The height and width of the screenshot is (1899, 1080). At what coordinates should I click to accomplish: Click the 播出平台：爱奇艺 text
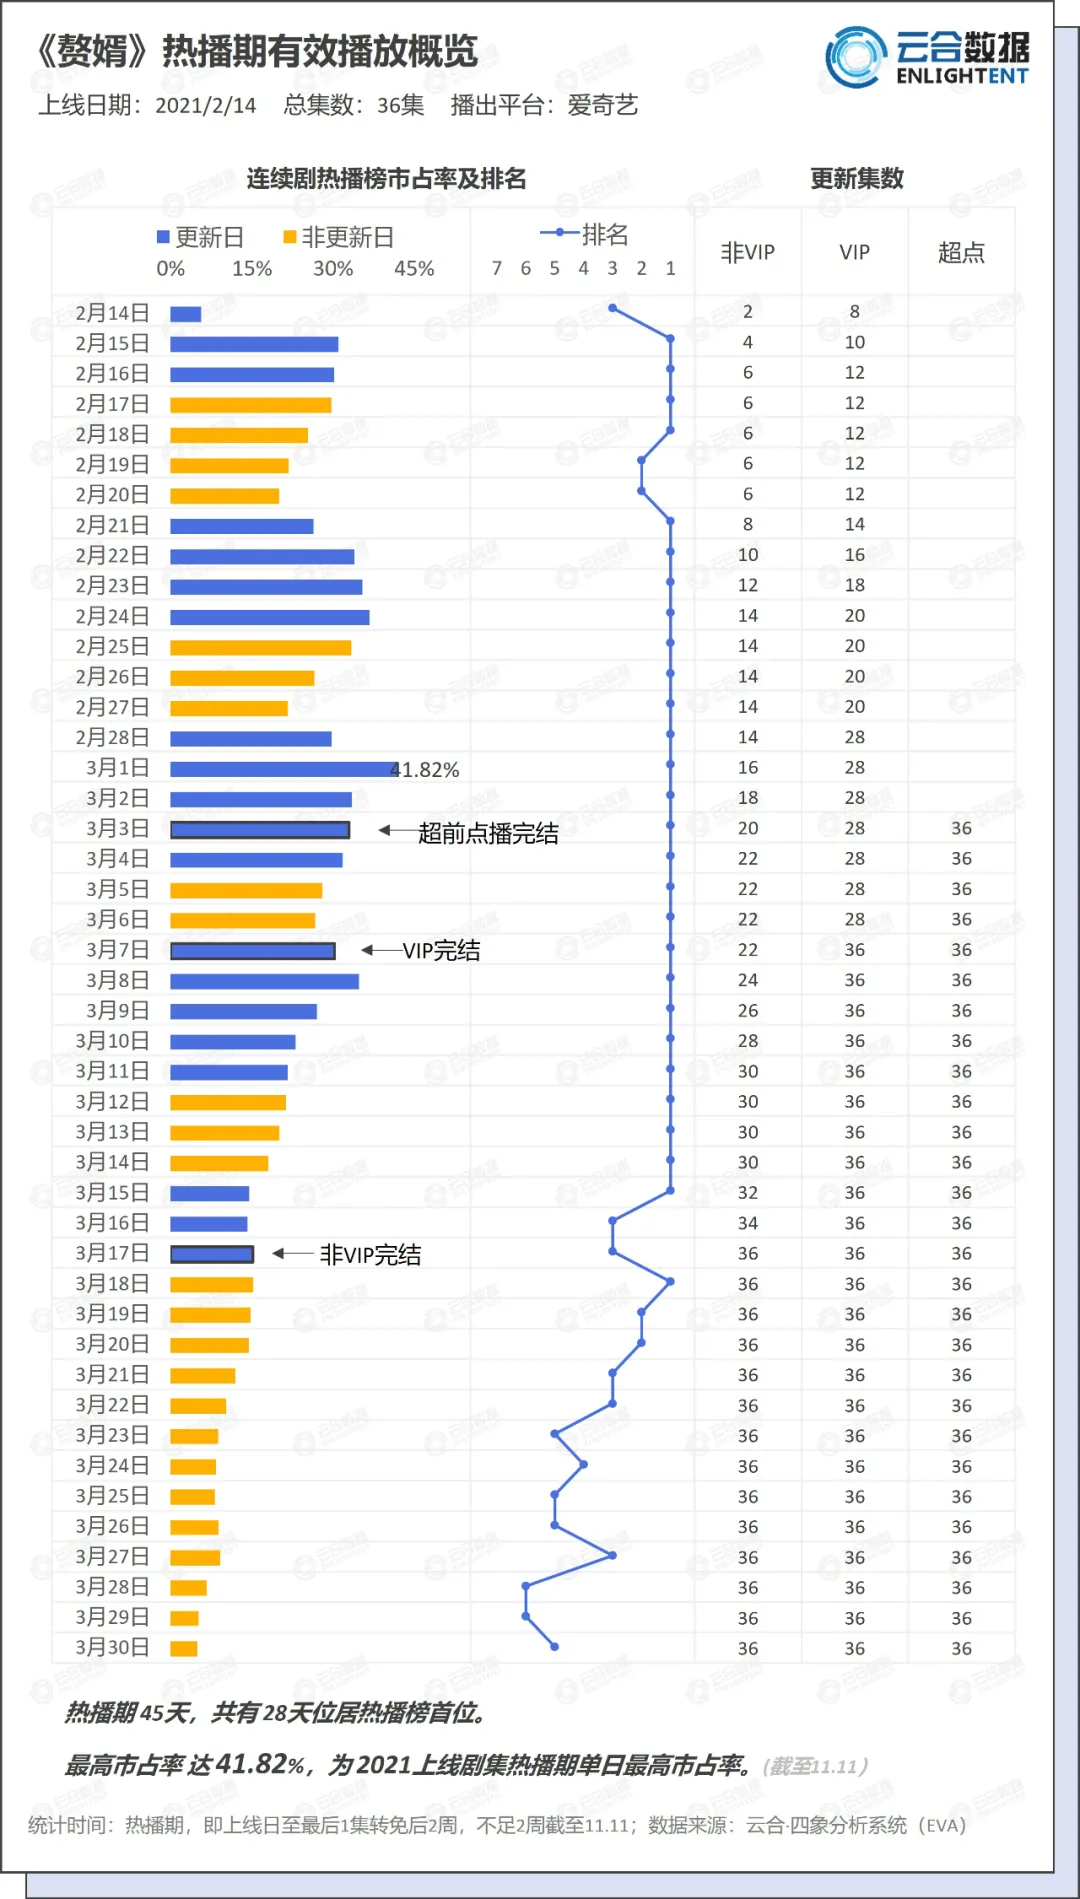tap(544, 105)
